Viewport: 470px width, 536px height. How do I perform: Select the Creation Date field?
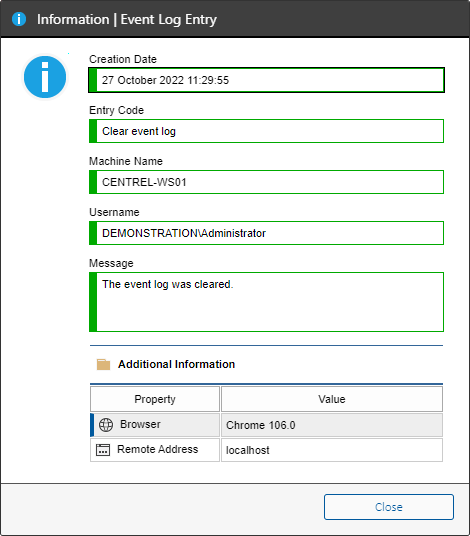266,80
